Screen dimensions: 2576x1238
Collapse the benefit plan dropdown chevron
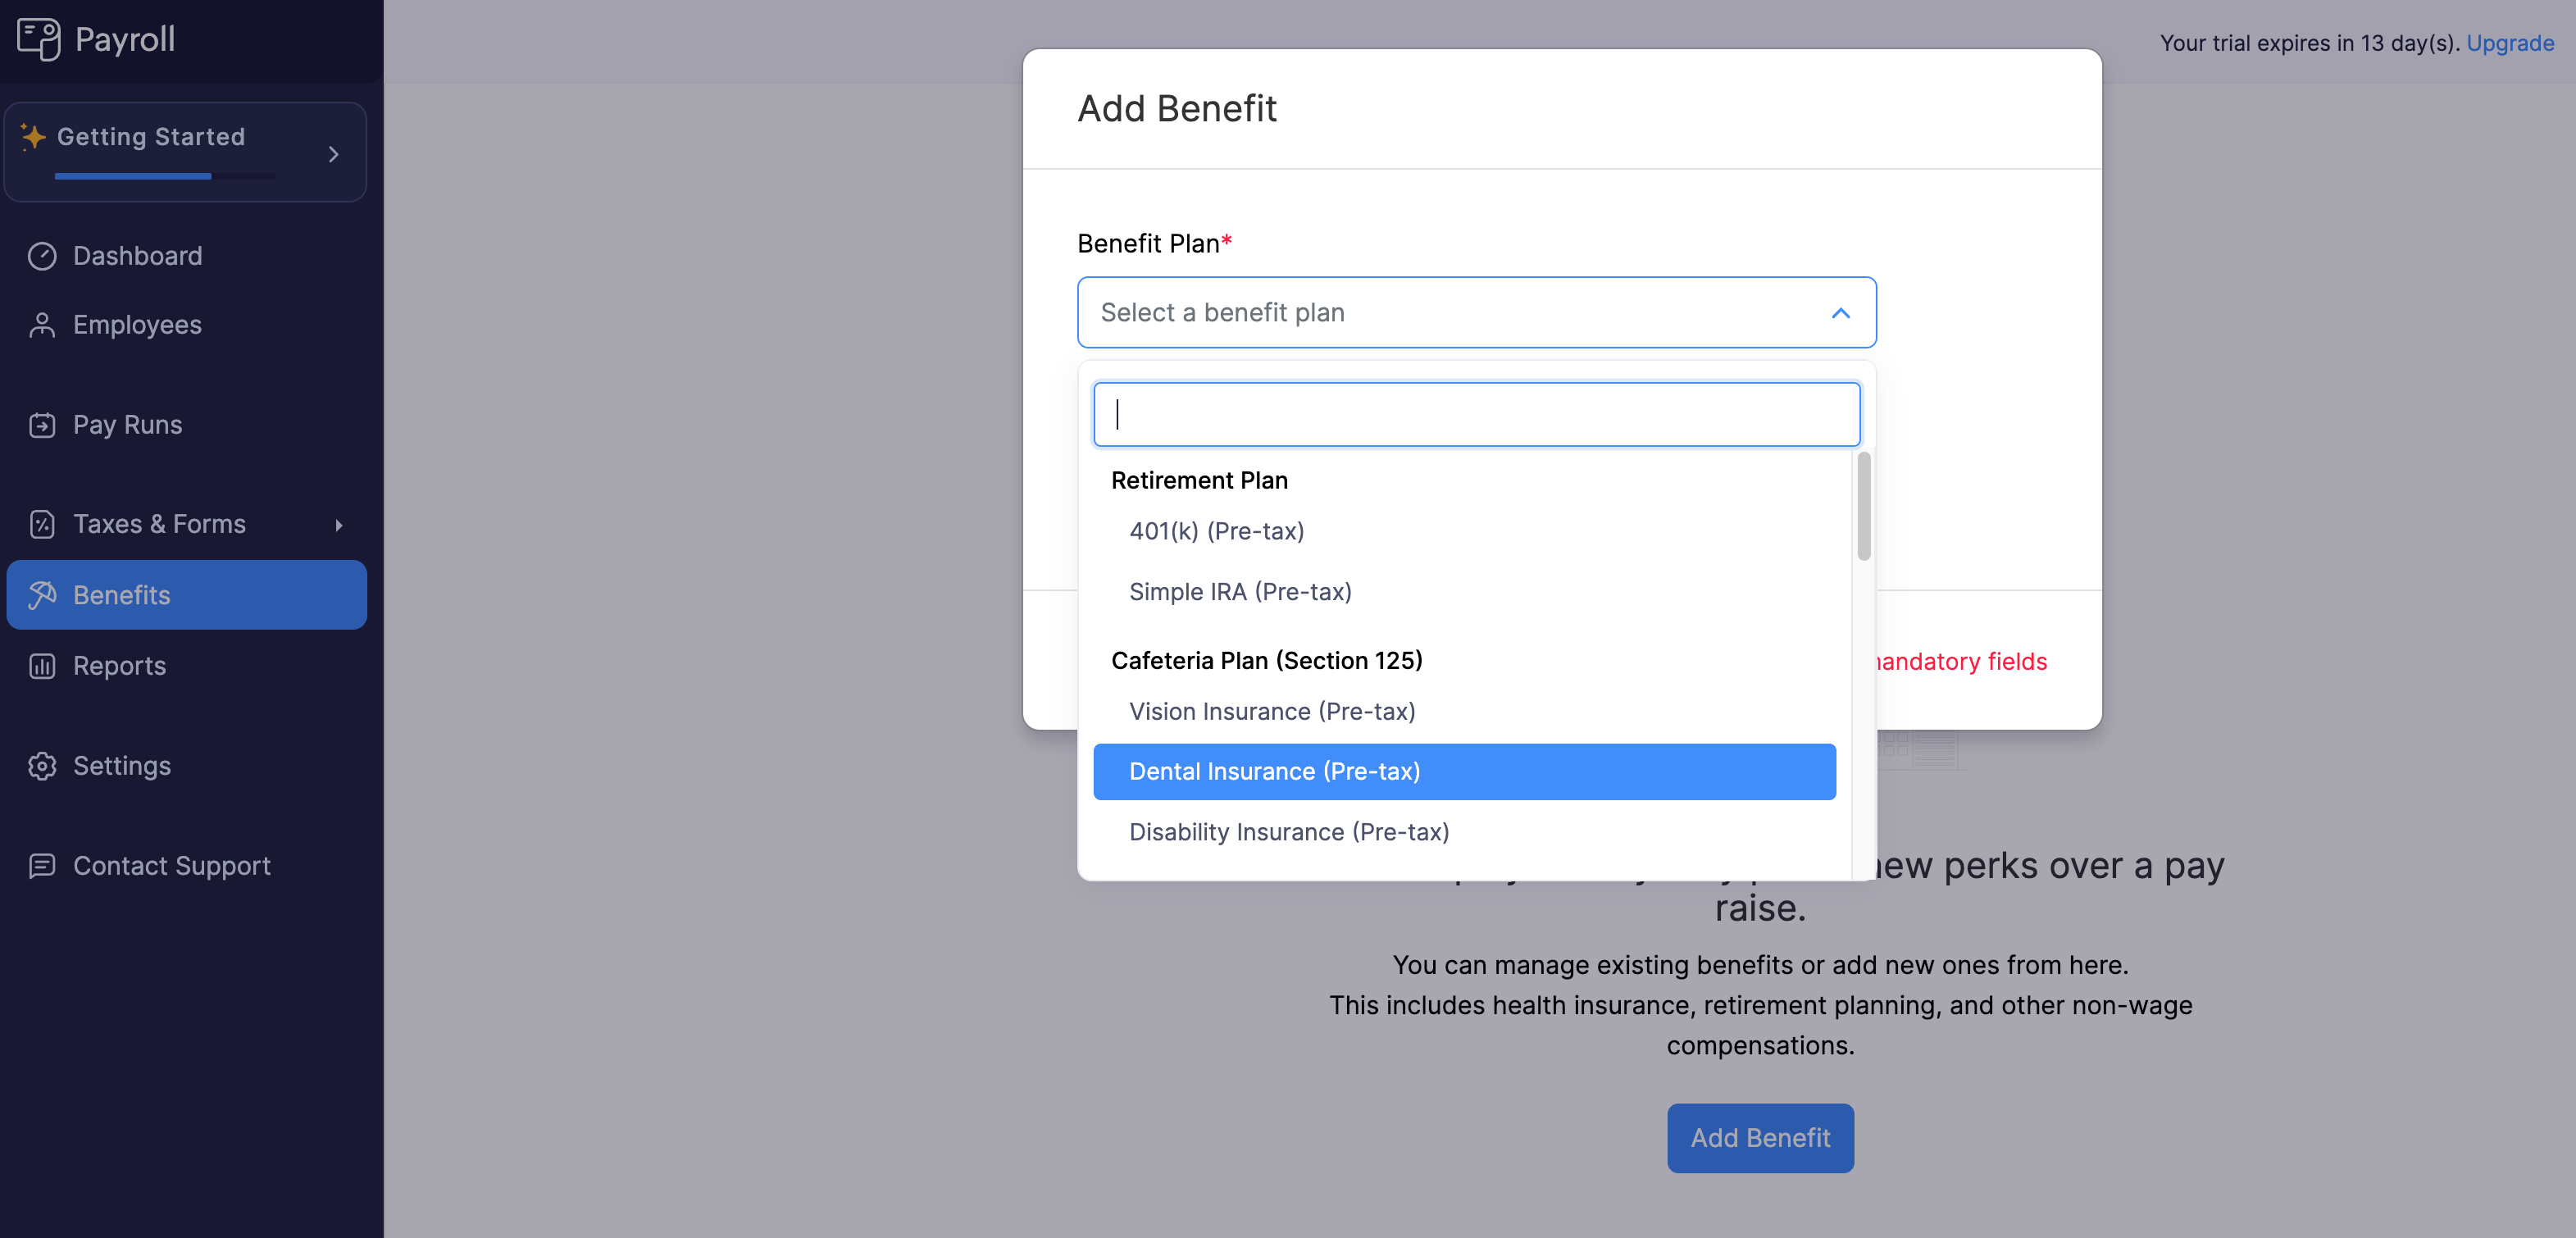pyautogui.click(x=1841, y=313)
